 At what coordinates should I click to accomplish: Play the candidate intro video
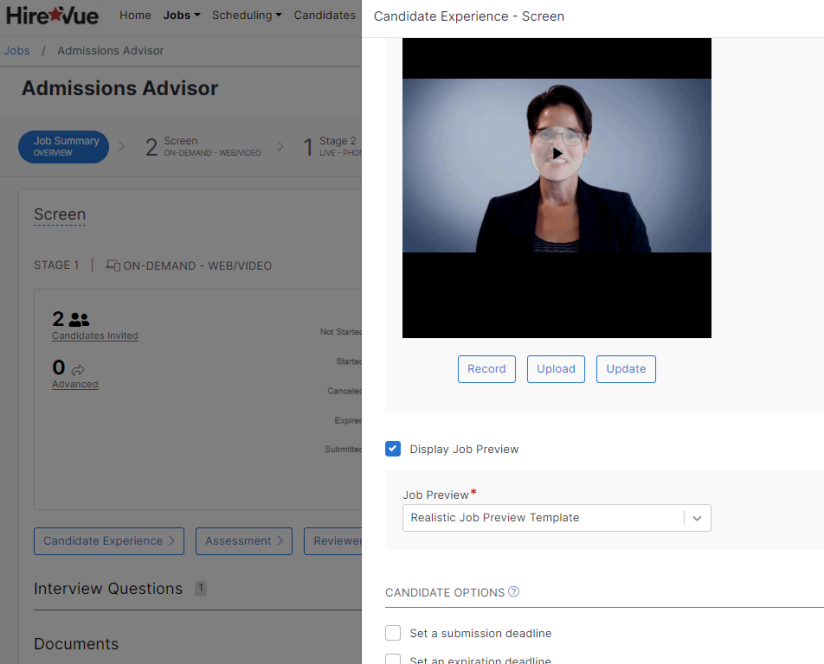tap(557, 154)
